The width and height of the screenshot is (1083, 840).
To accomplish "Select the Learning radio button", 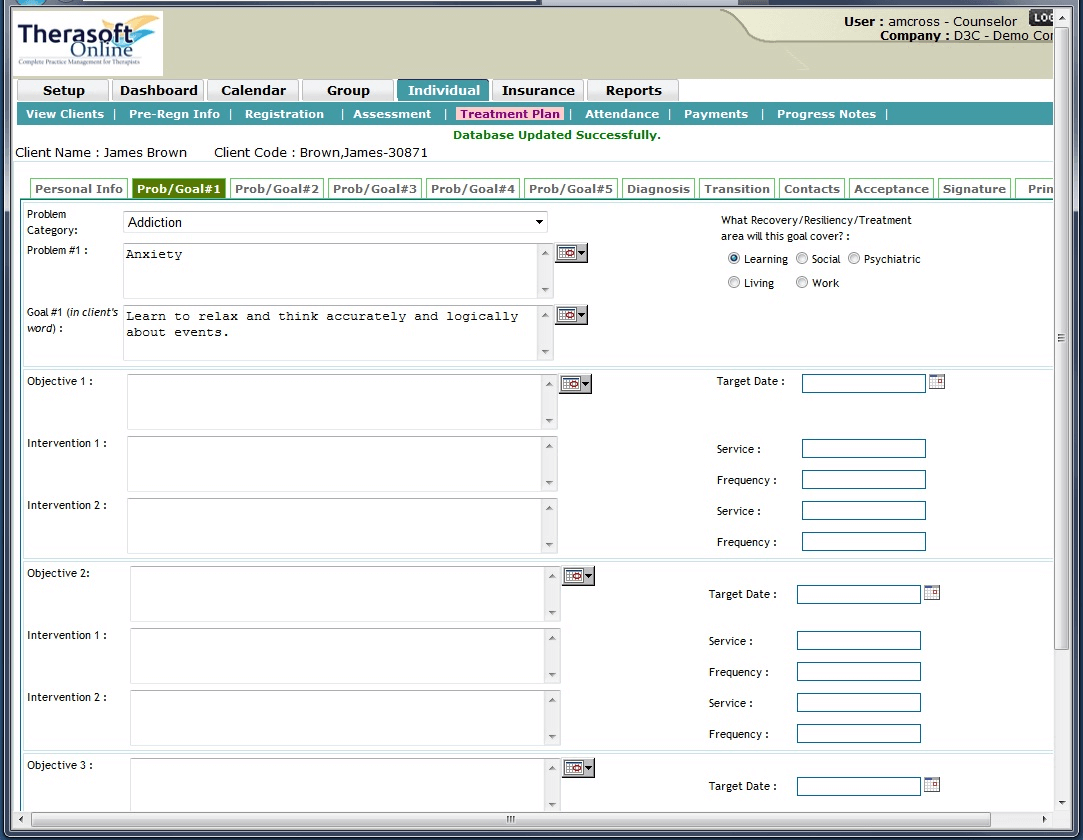I will coord(734,258).
